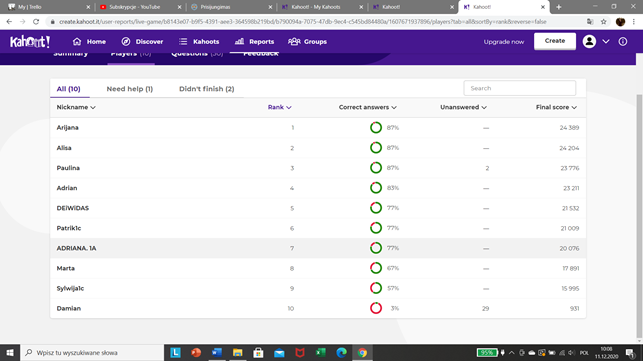Go back in browser
This screenshot has width=643, height=361.
click(9, 22)
